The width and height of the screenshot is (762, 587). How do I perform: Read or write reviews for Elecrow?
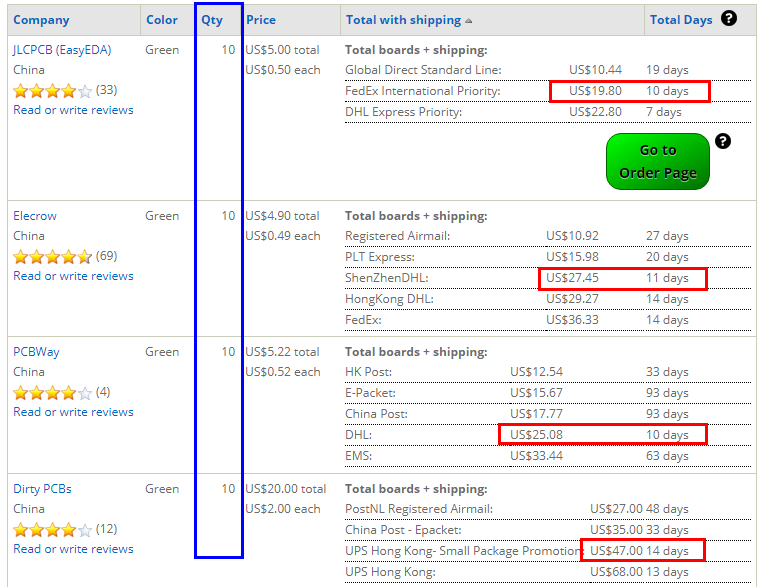coord(73,276)
